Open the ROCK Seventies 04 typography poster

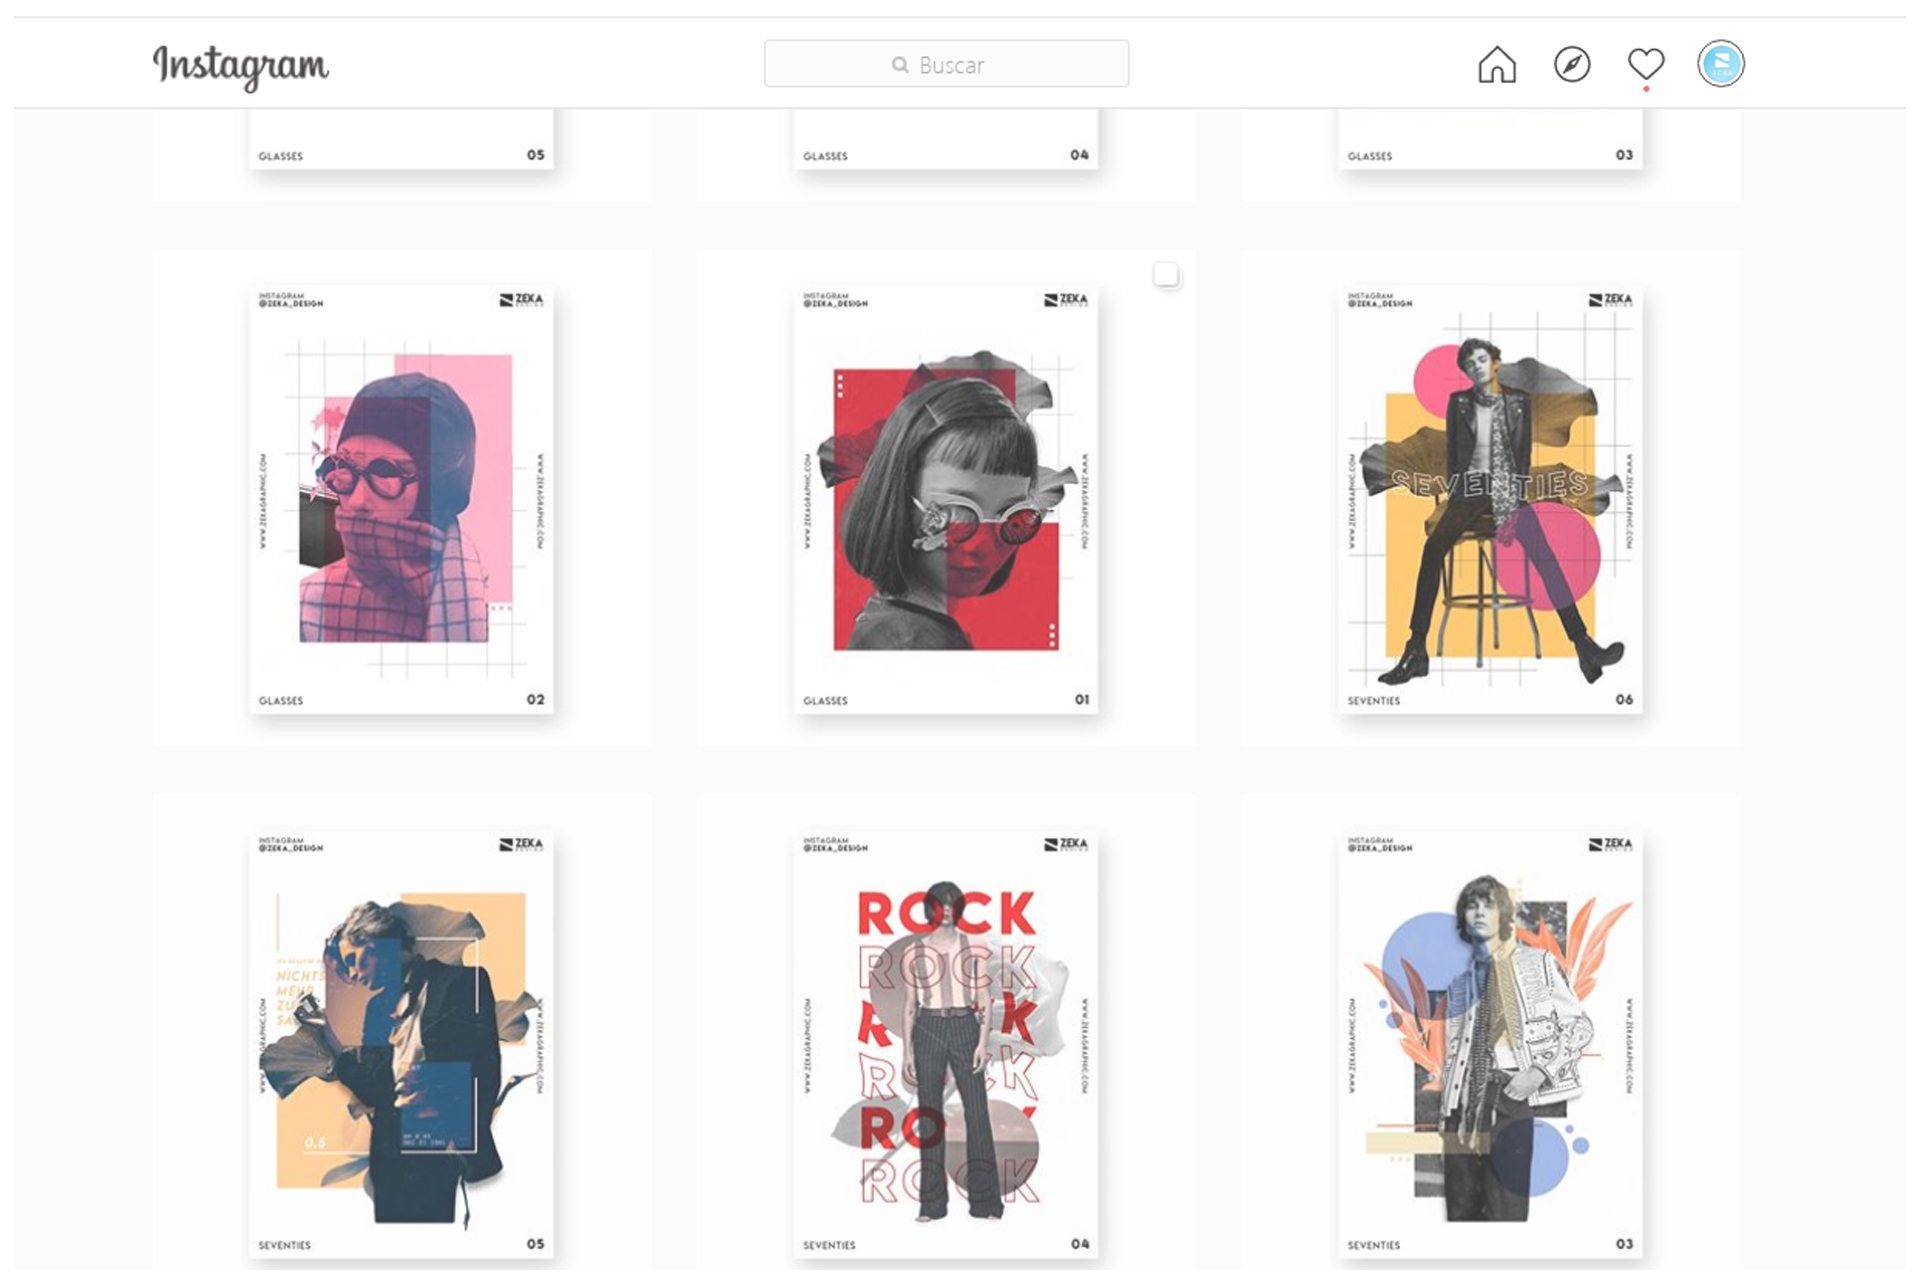click(x=945, y=1040)
